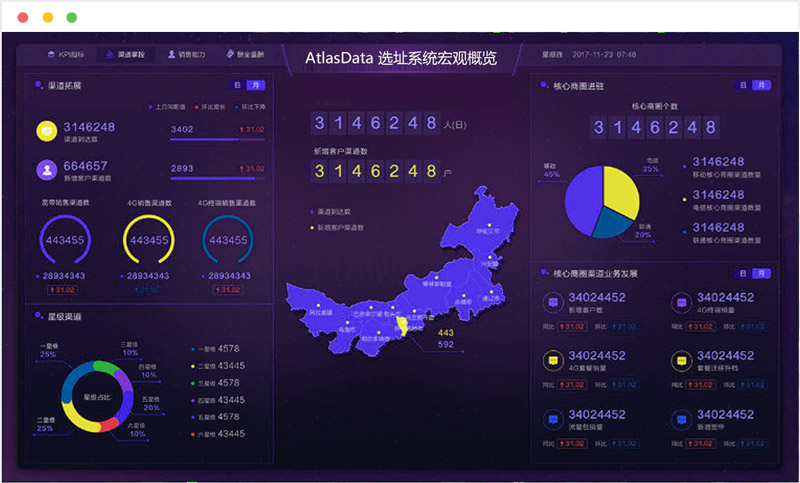The image size is (800, 483).
Task: Click the blue 新增宽带 card icon
Action: click(681, 419)
